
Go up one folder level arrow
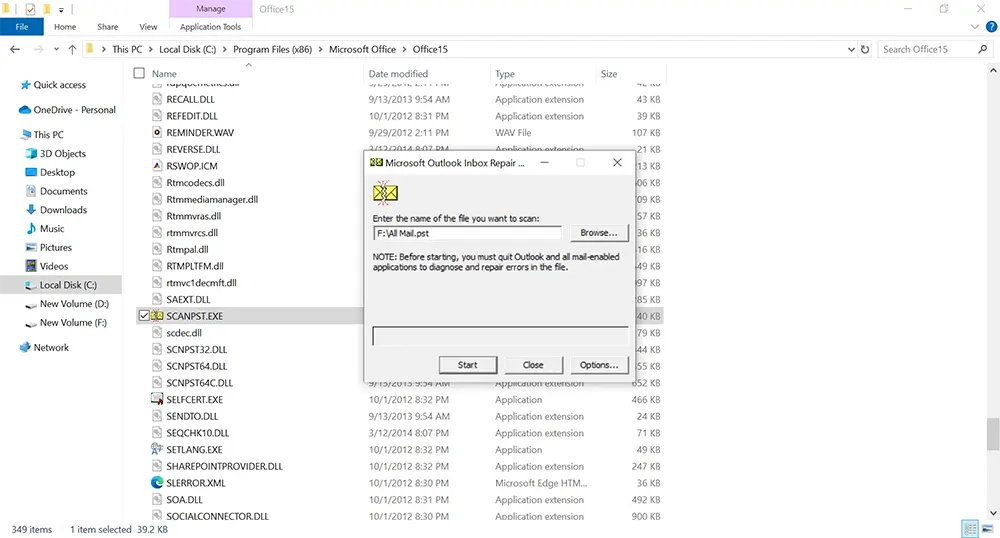point(72,49)
